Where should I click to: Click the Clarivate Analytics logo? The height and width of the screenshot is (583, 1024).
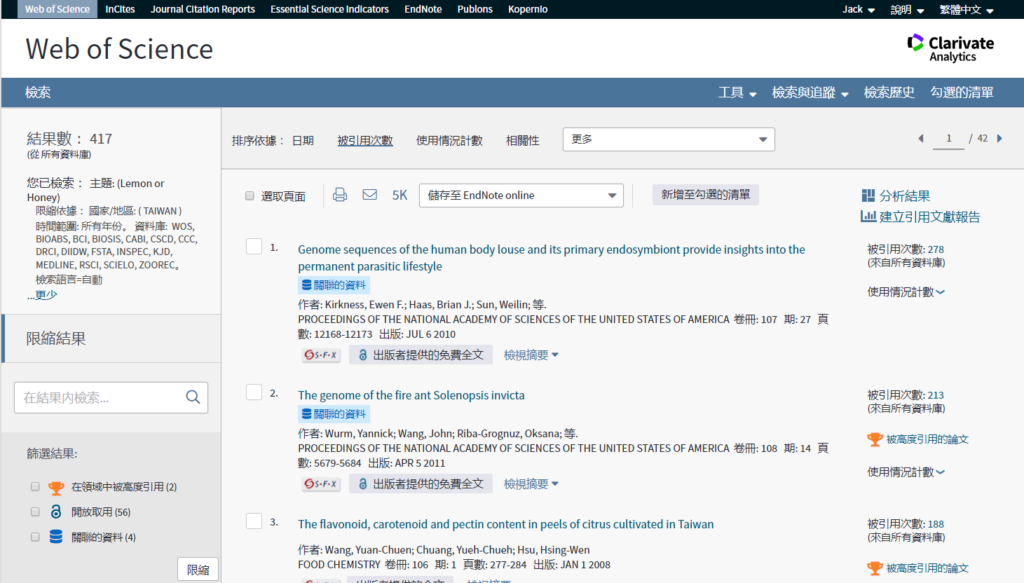coord(950,48)
